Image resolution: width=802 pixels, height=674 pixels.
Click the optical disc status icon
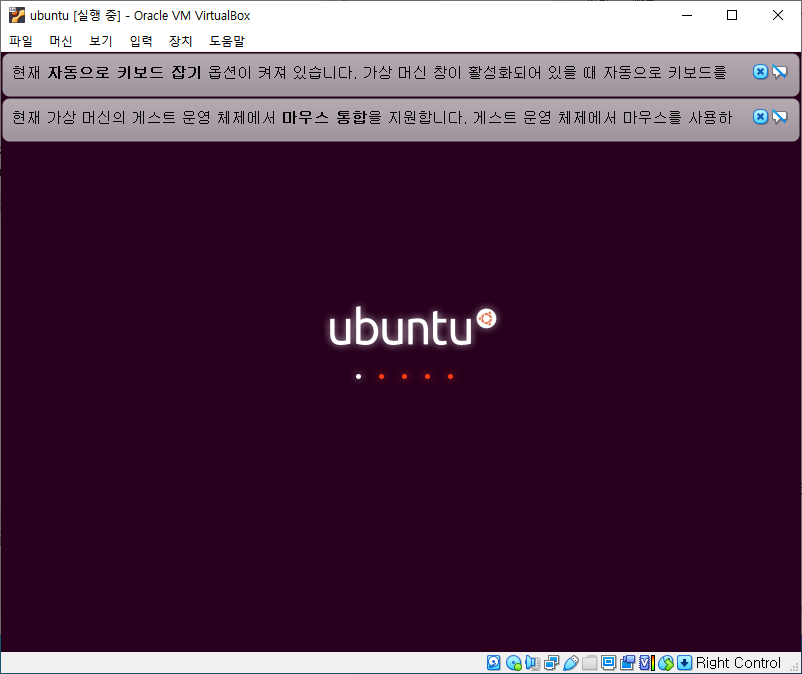pos(513,663)
